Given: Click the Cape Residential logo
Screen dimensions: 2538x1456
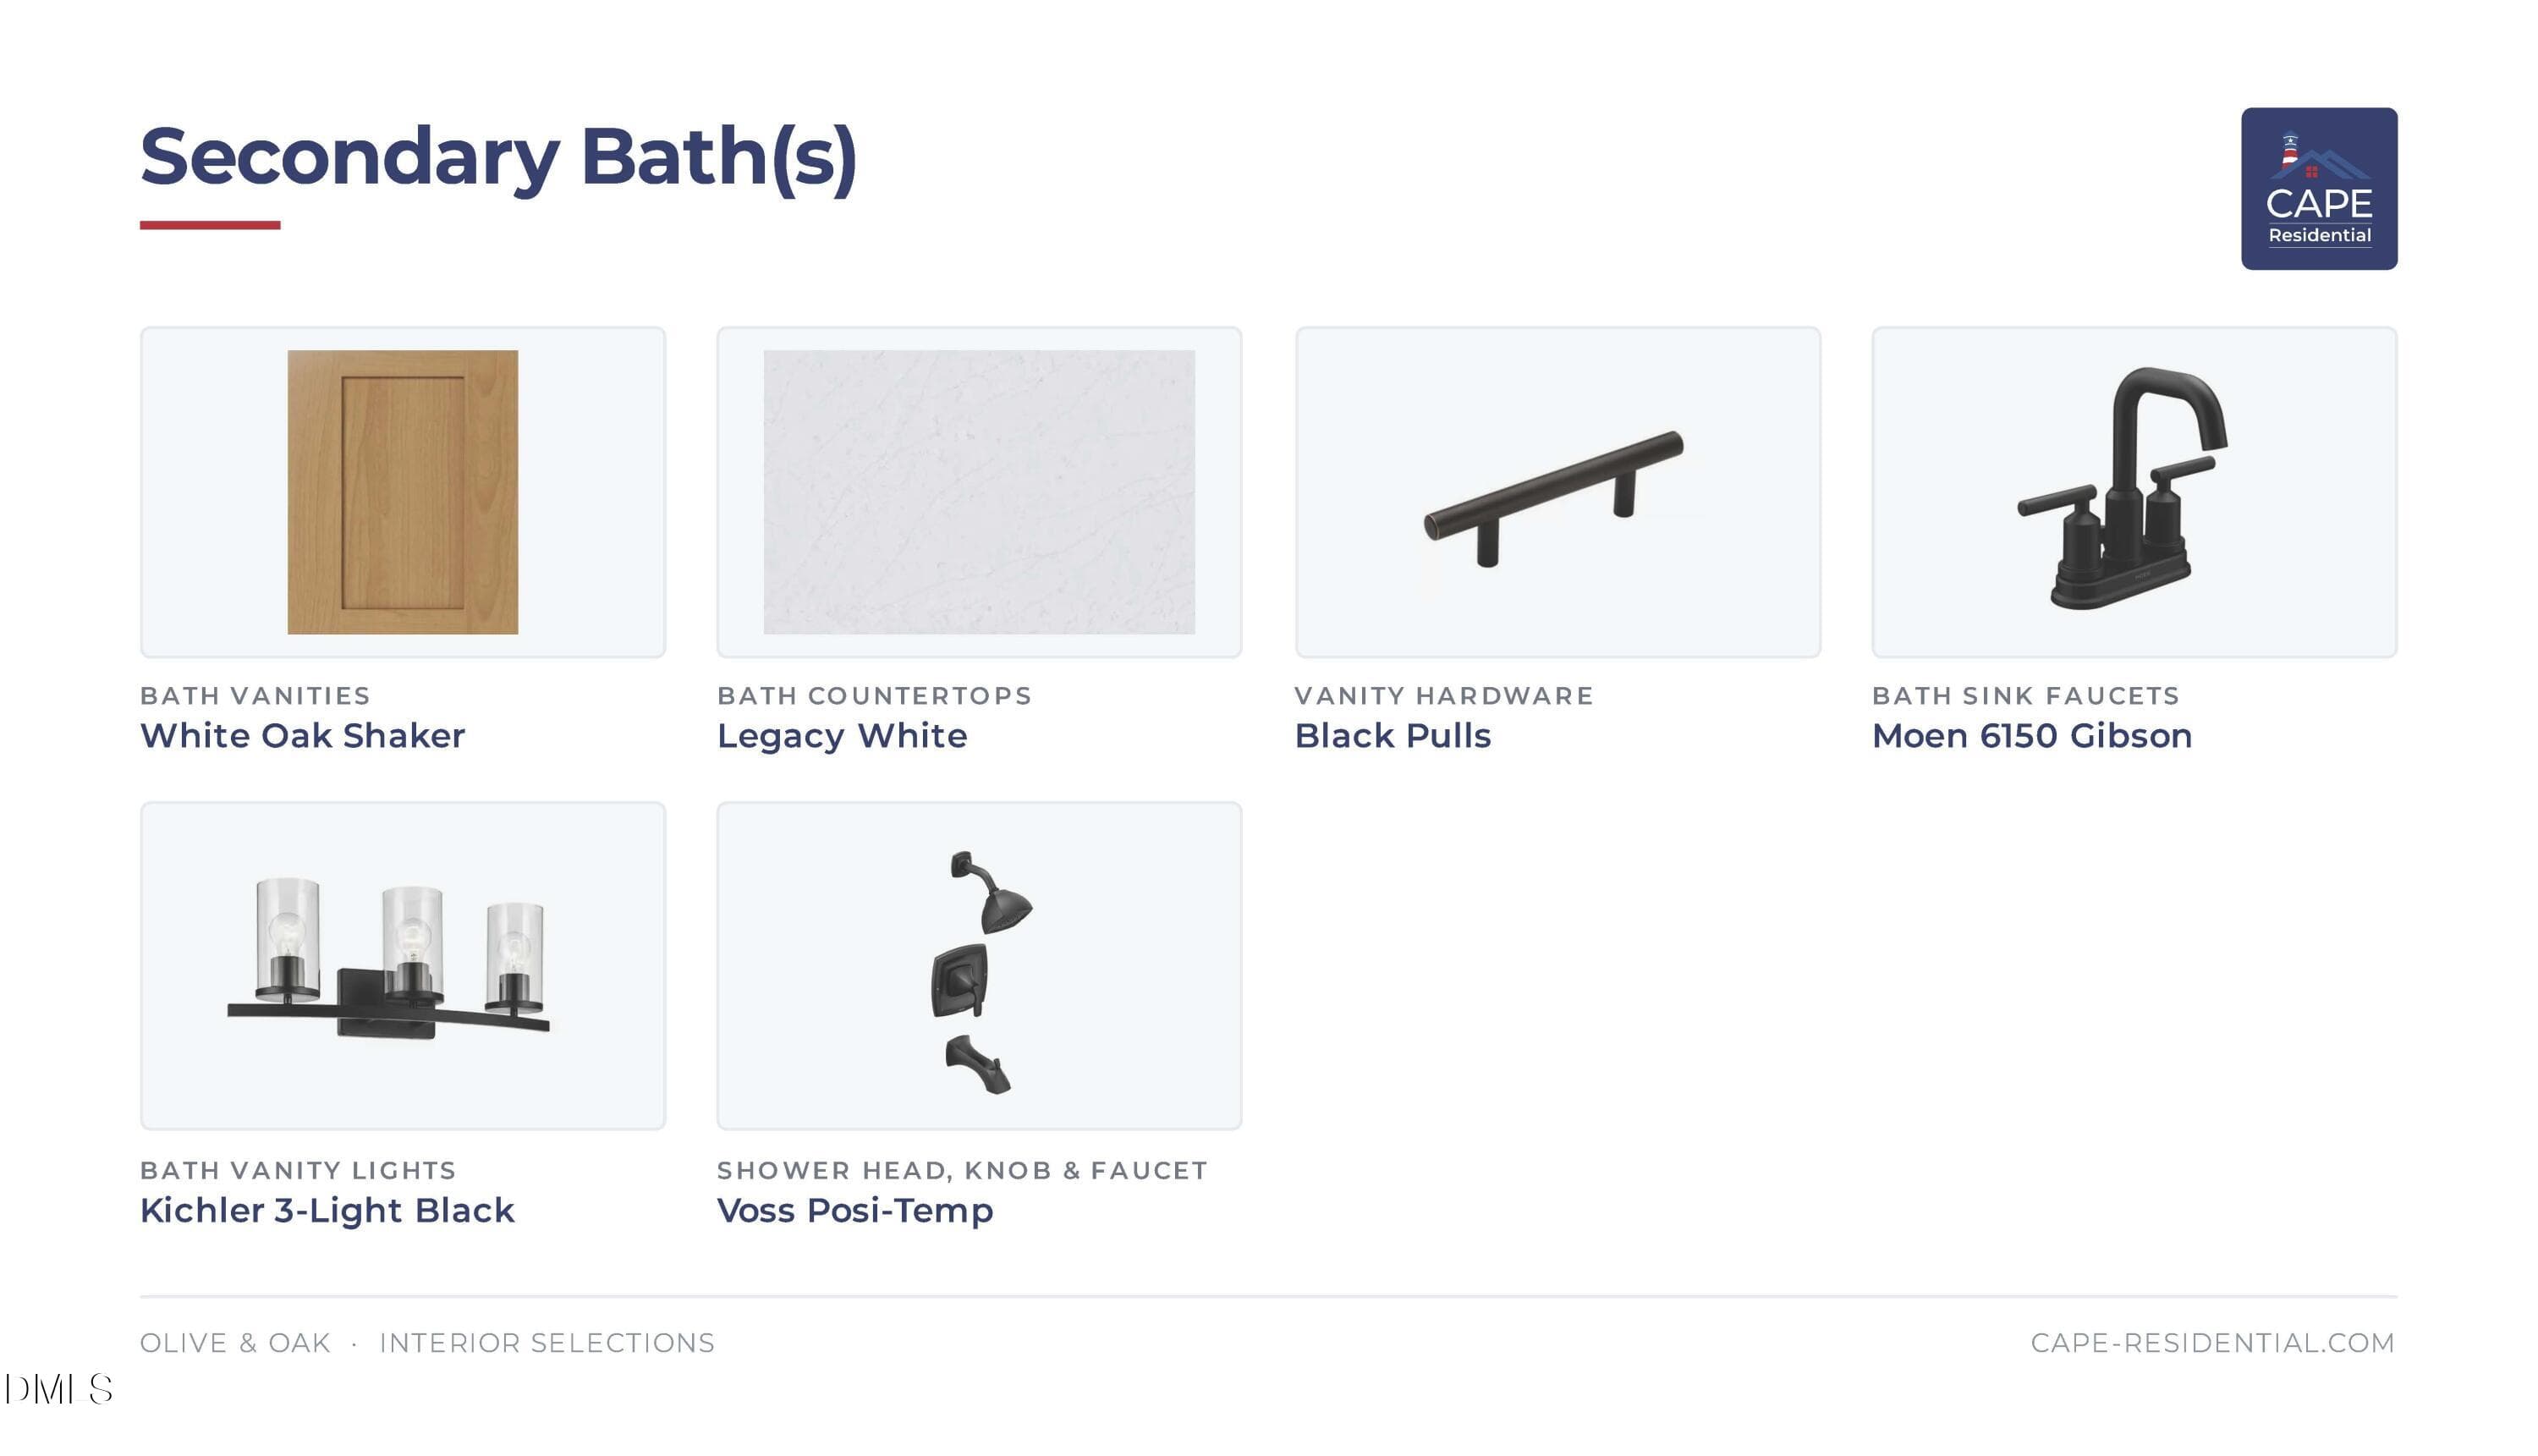Looking at the screenshot, I should coord(2318,188).
